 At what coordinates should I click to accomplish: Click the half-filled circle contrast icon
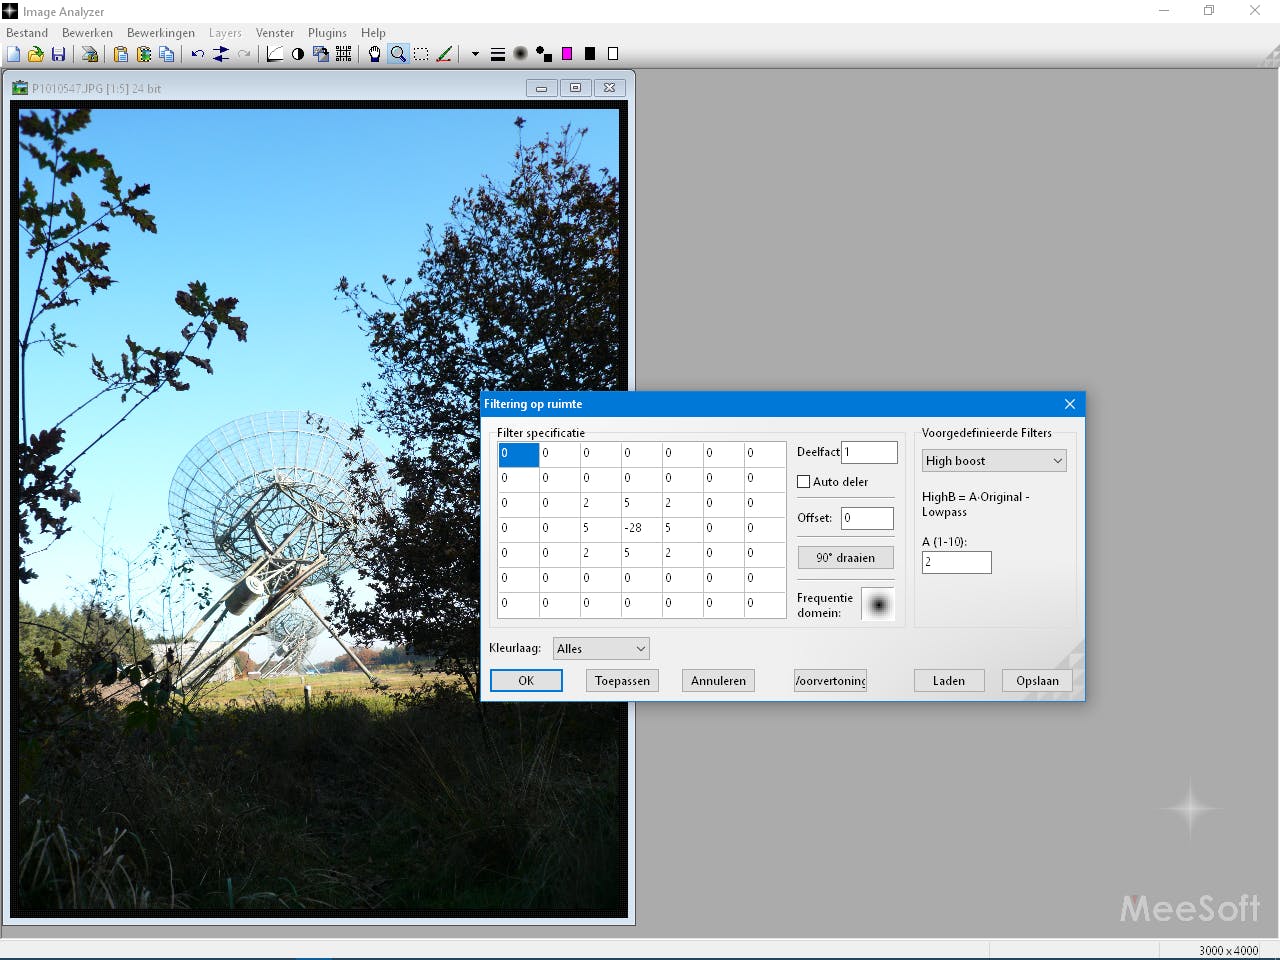(x=298, y=54)
